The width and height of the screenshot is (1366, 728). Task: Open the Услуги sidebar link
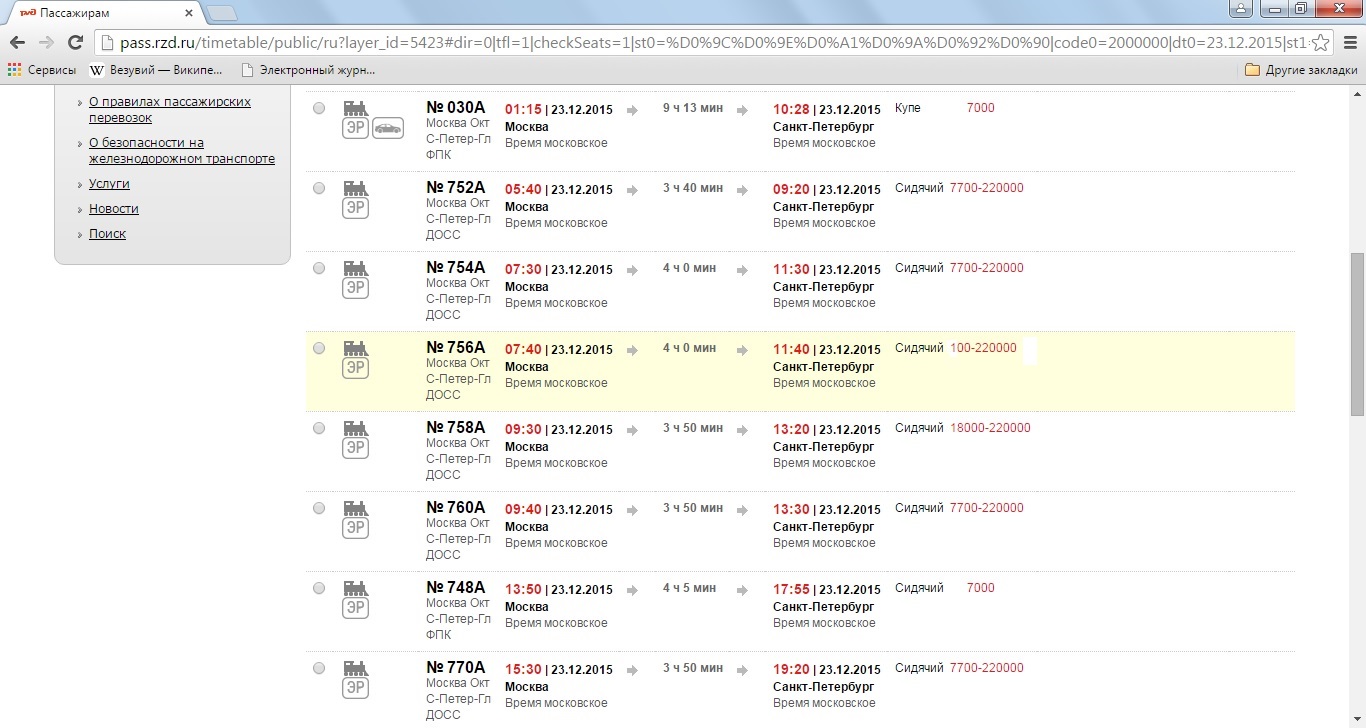(109, 184)
